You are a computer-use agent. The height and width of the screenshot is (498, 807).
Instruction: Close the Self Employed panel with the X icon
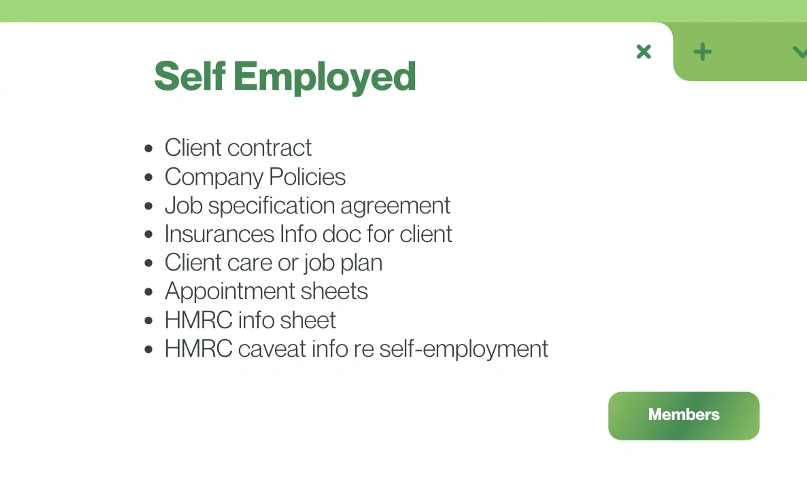coord(644,51)
